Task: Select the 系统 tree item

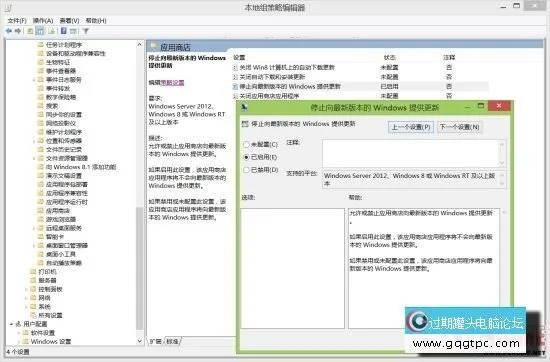Action: coord(45,307)
